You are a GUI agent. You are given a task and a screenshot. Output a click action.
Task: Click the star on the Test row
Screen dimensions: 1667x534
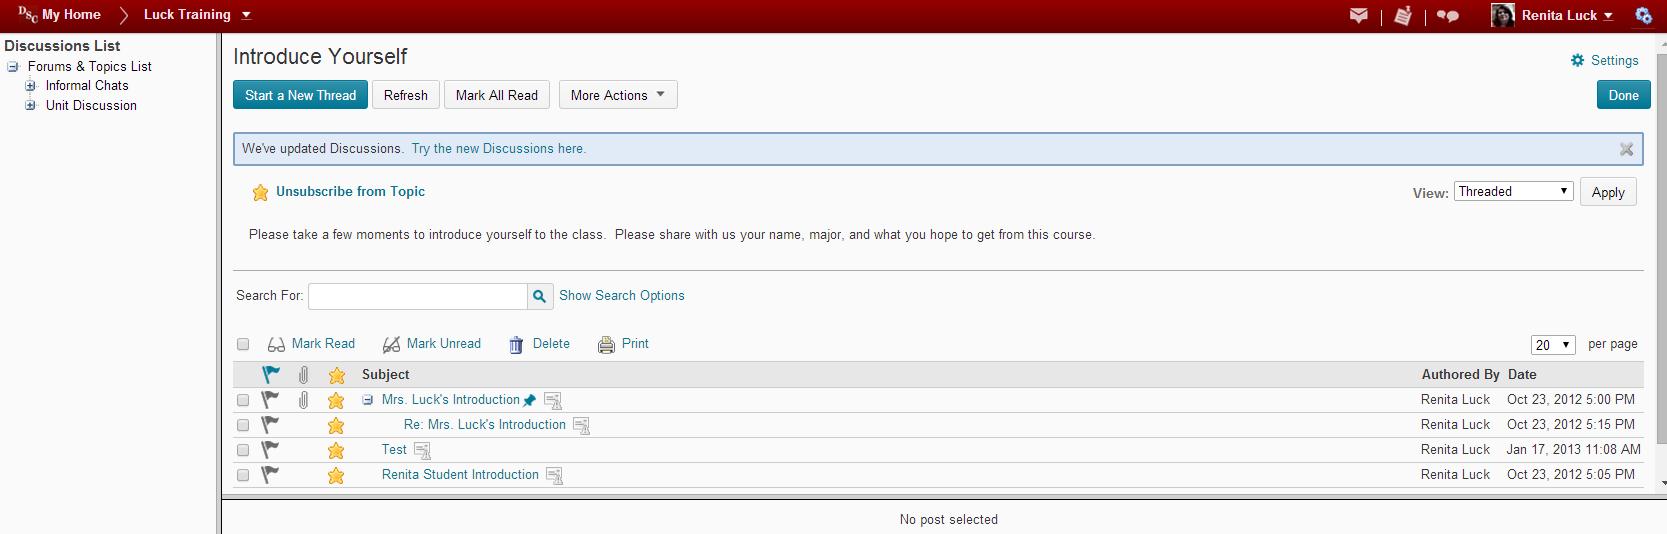336,450
